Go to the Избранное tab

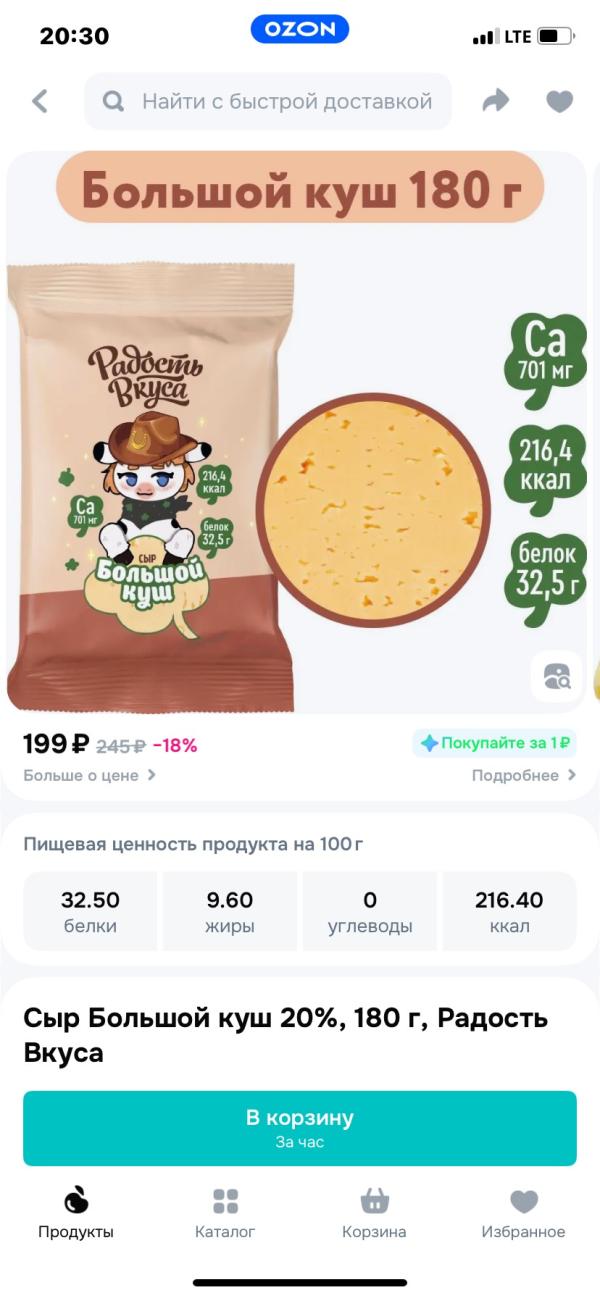523,1213
